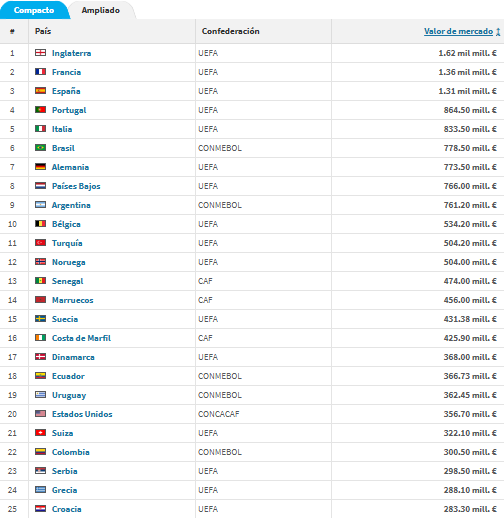
Task: Open the España team link
Action: pyautogui.click(x=66, y=91)
